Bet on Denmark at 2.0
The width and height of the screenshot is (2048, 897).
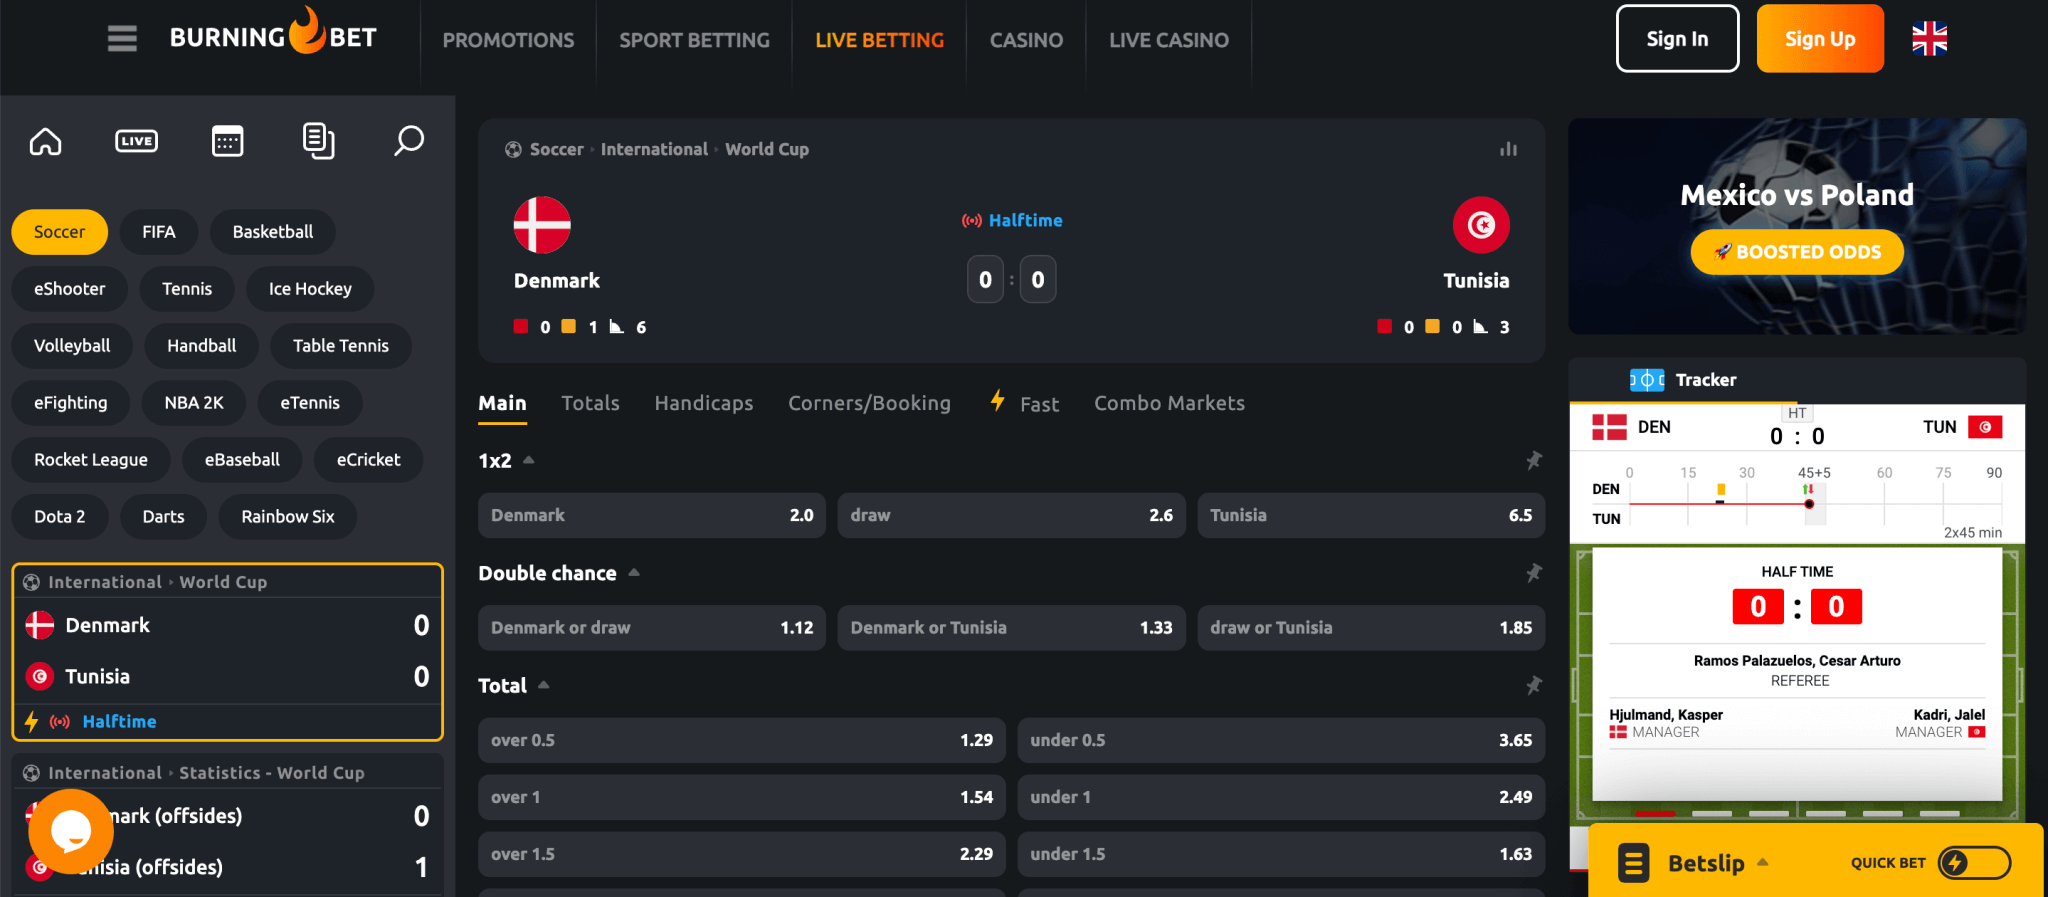point(652,515)
